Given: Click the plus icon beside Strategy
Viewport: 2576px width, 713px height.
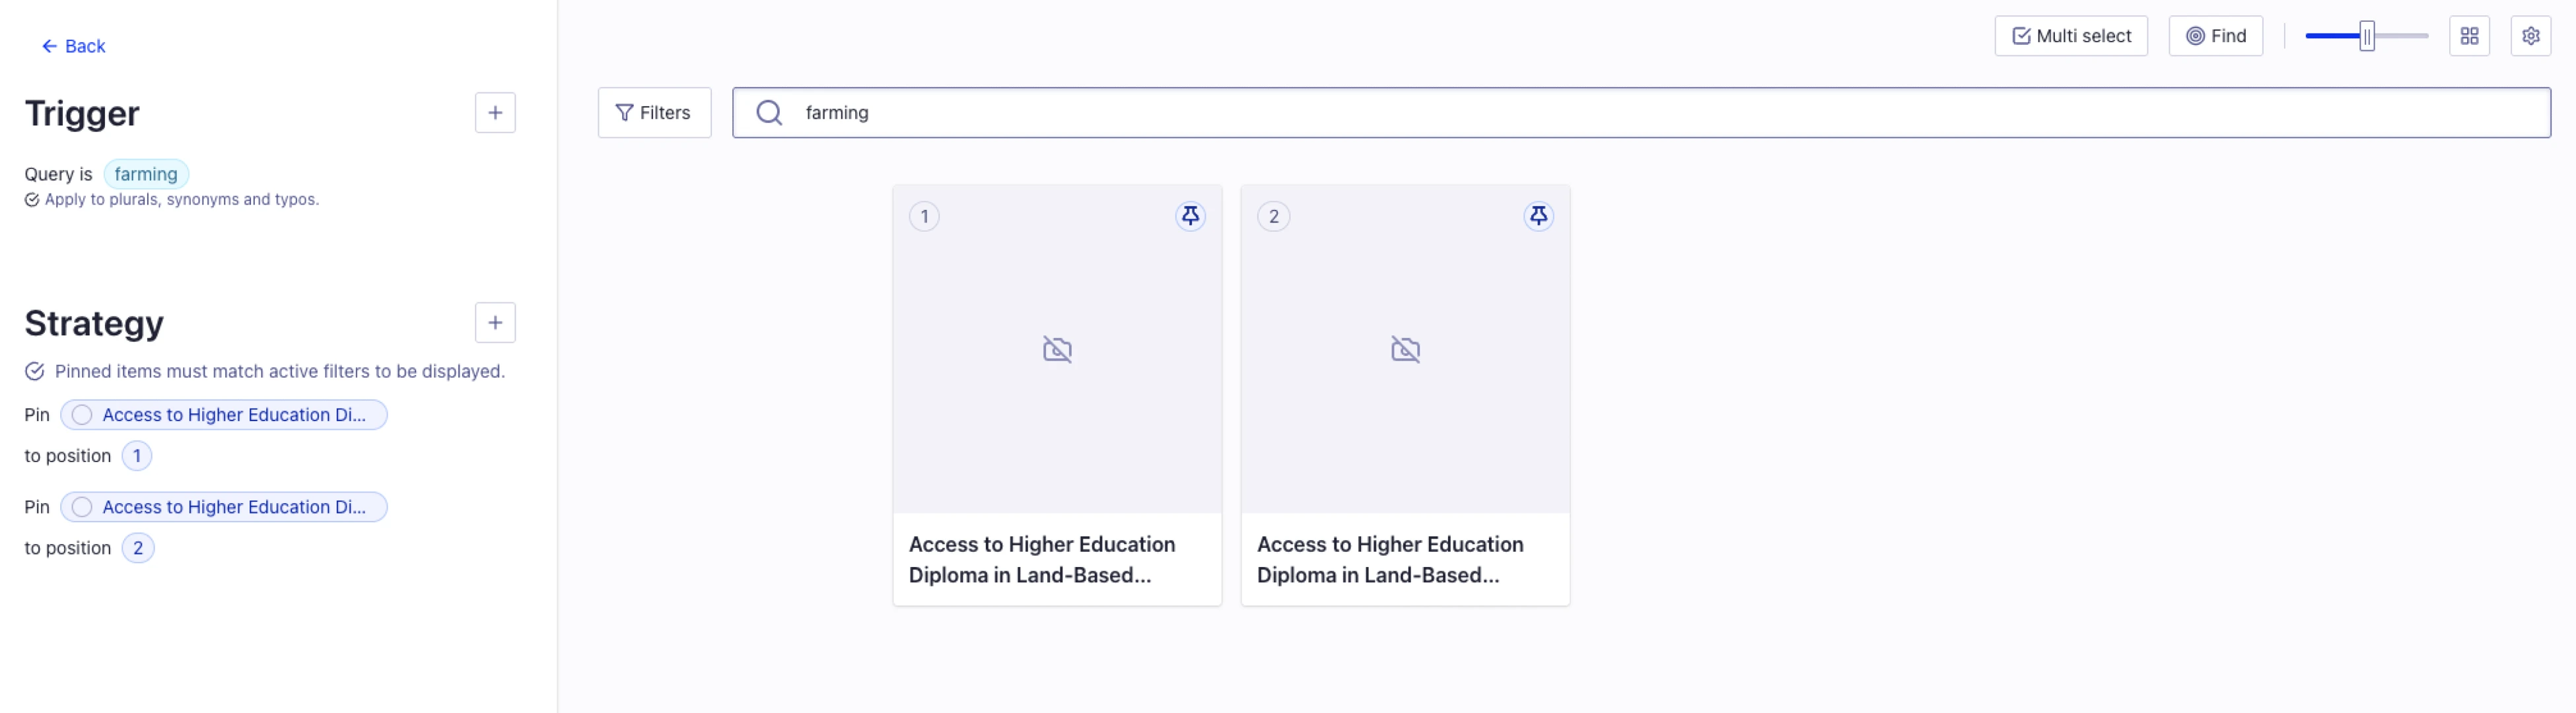Looking at the screenshot, I should [x=495, y=323].
